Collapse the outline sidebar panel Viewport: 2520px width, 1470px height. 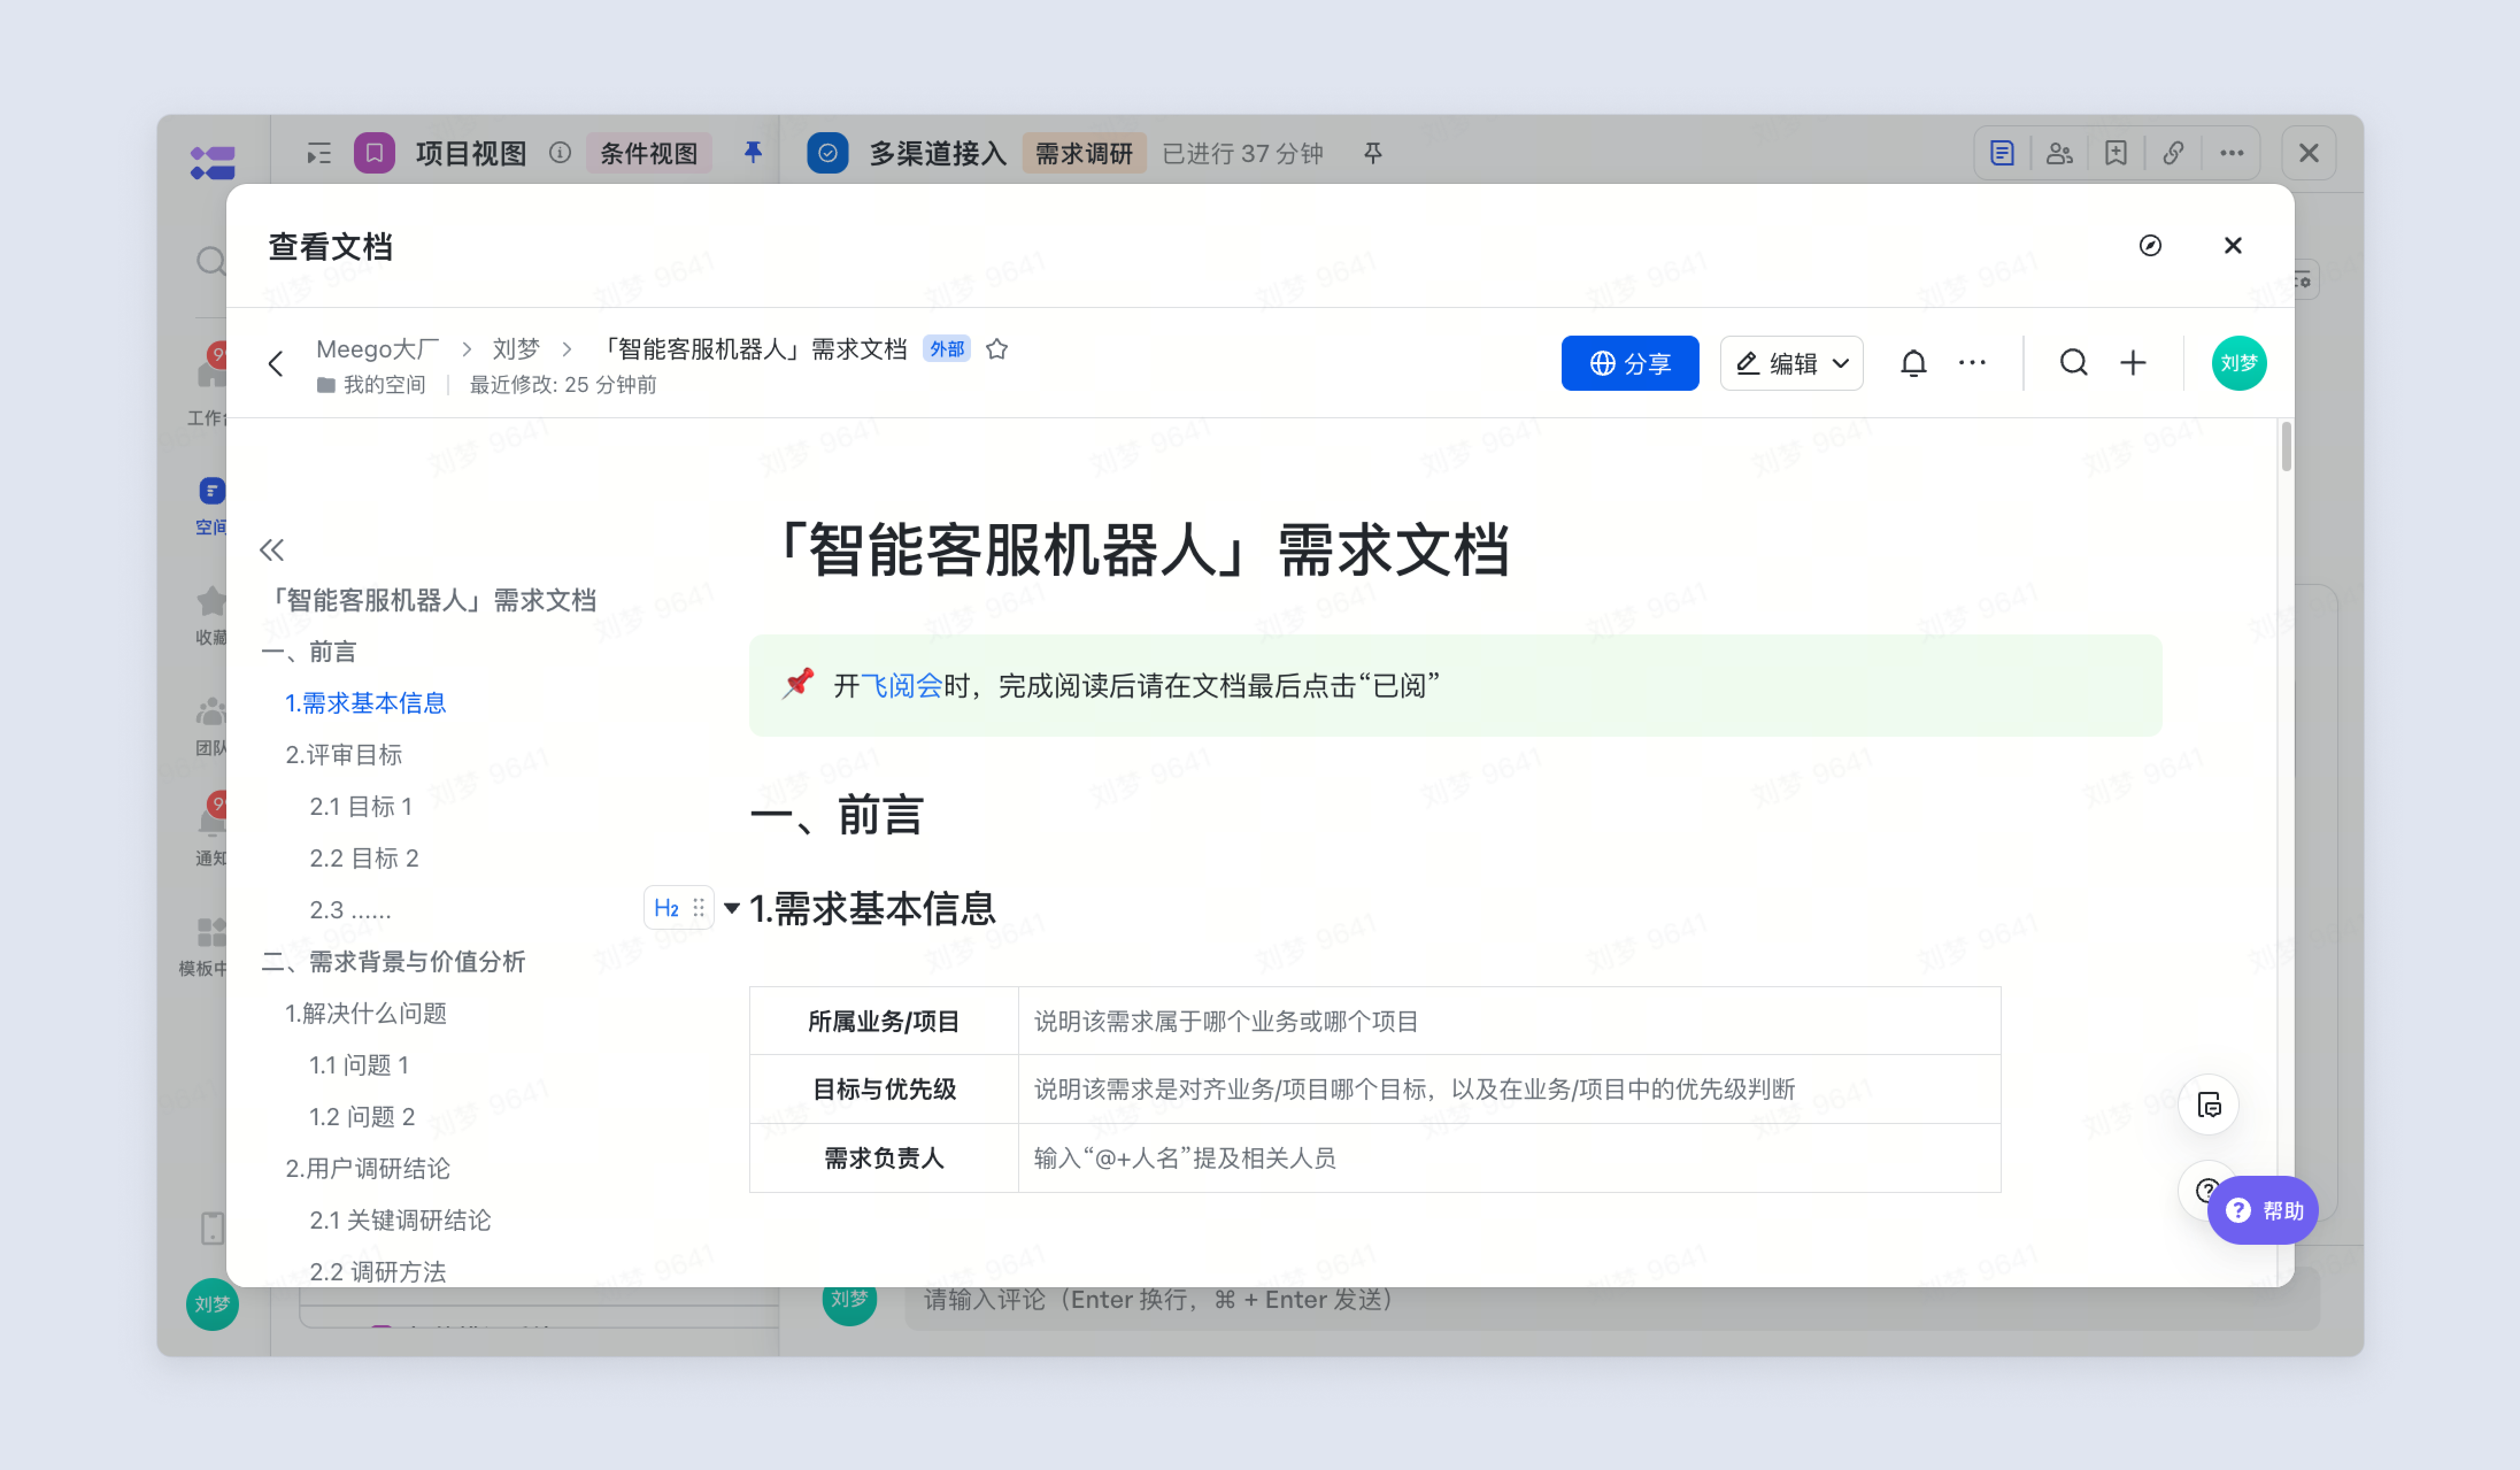pyautogui.click(x=272, y=550)
